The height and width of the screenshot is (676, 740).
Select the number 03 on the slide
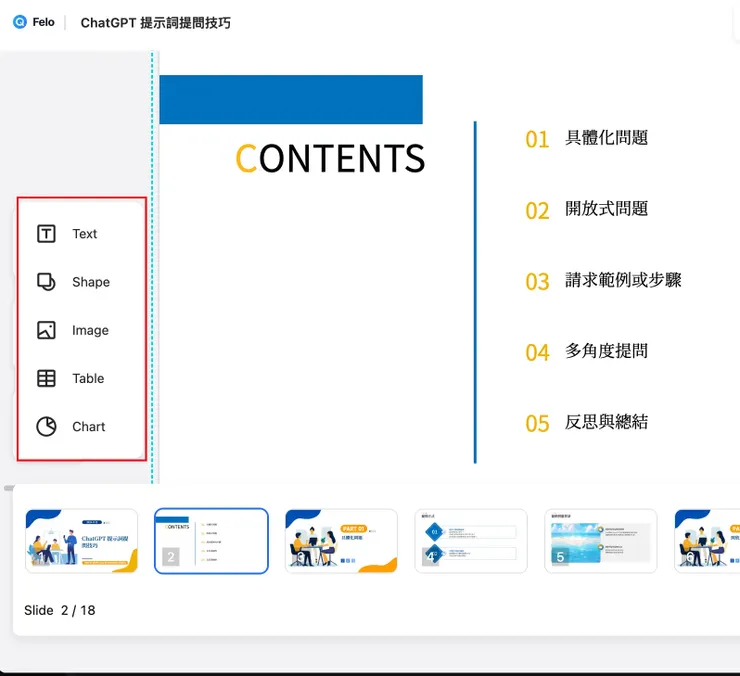(538, 282)
